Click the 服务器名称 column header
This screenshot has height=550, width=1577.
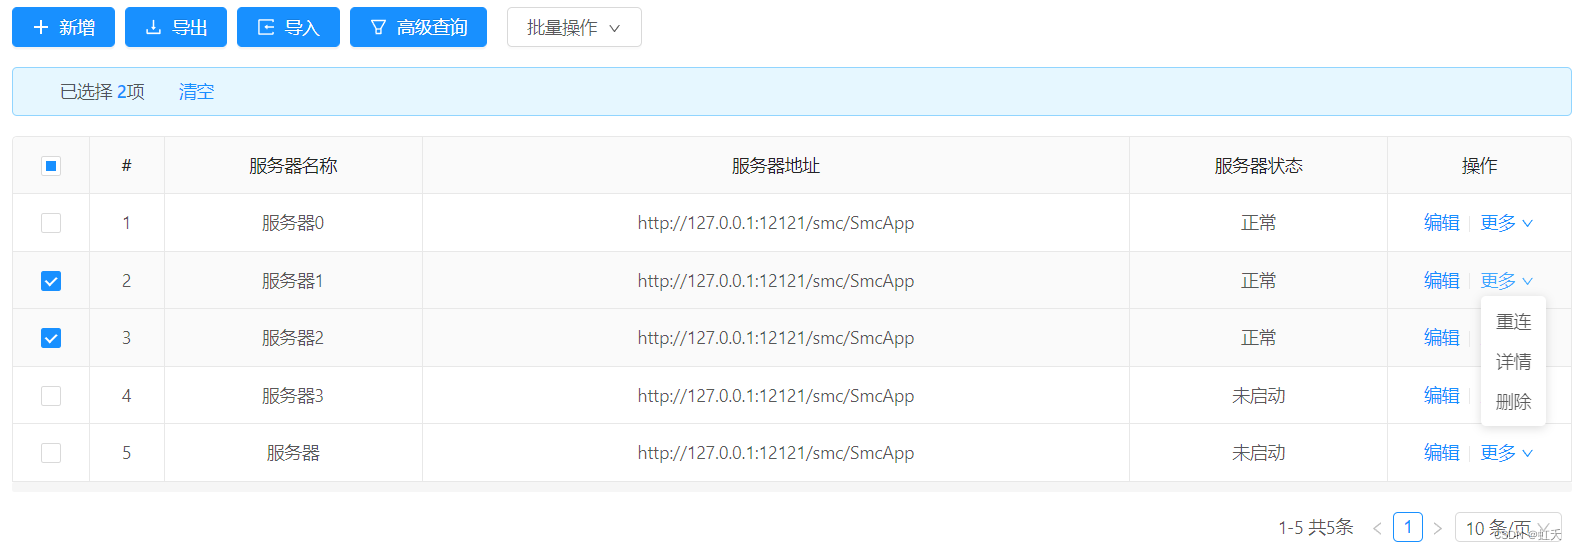(x=293, y=166)
